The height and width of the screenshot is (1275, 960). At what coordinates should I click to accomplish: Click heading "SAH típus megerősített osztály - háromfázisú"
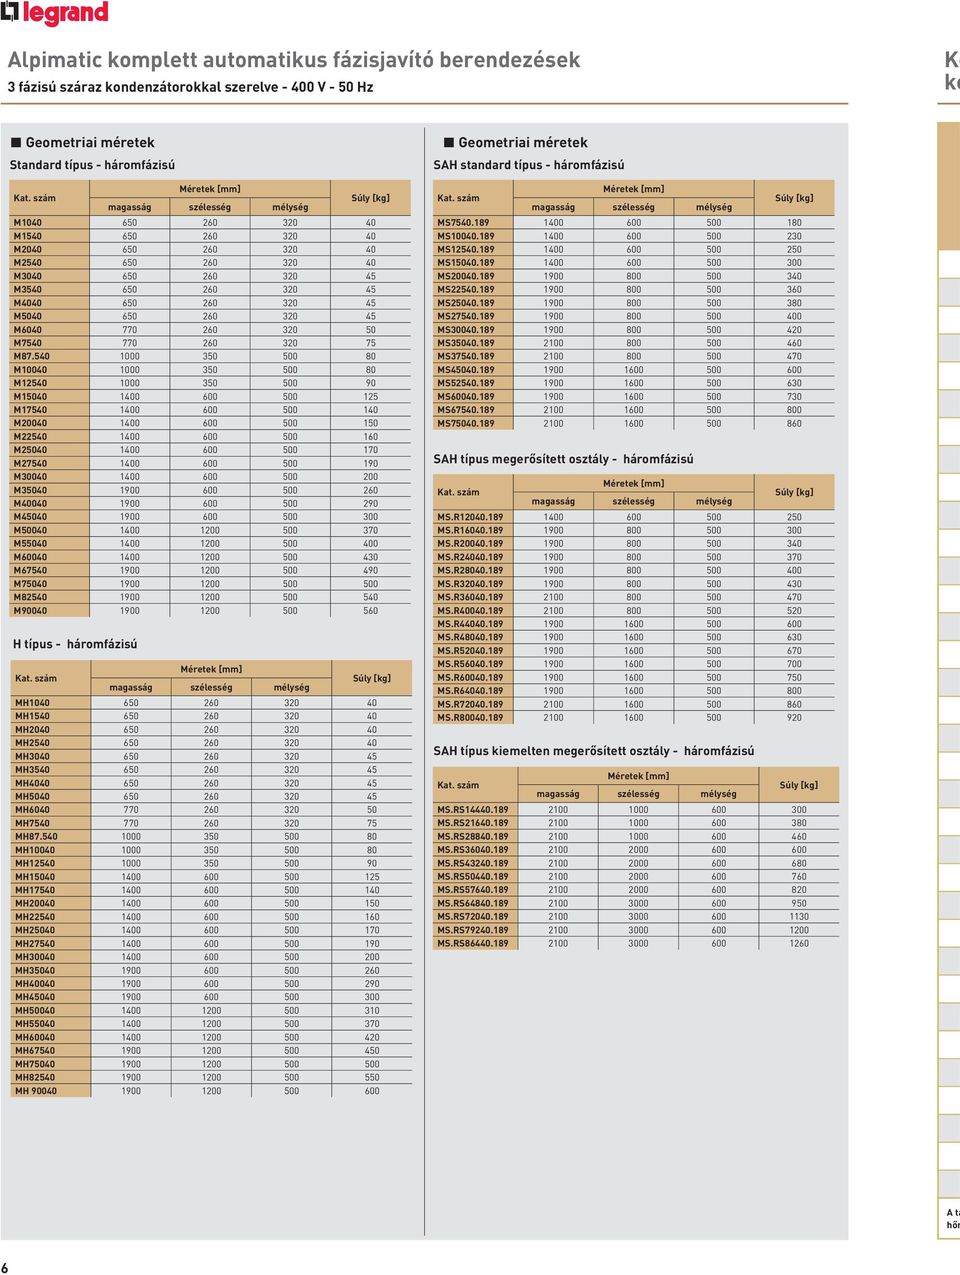tap(563, 459)
